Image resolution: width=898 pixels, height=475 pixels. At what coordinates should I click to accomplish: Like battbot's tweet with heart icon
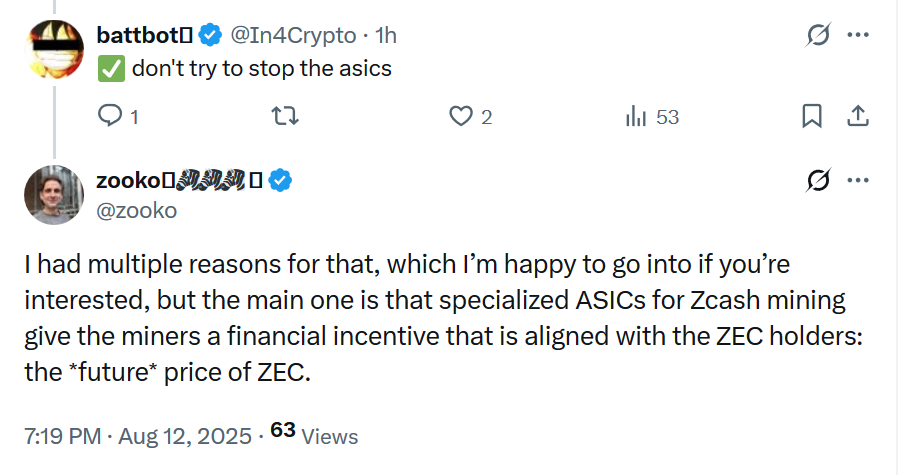coord(461,116)
